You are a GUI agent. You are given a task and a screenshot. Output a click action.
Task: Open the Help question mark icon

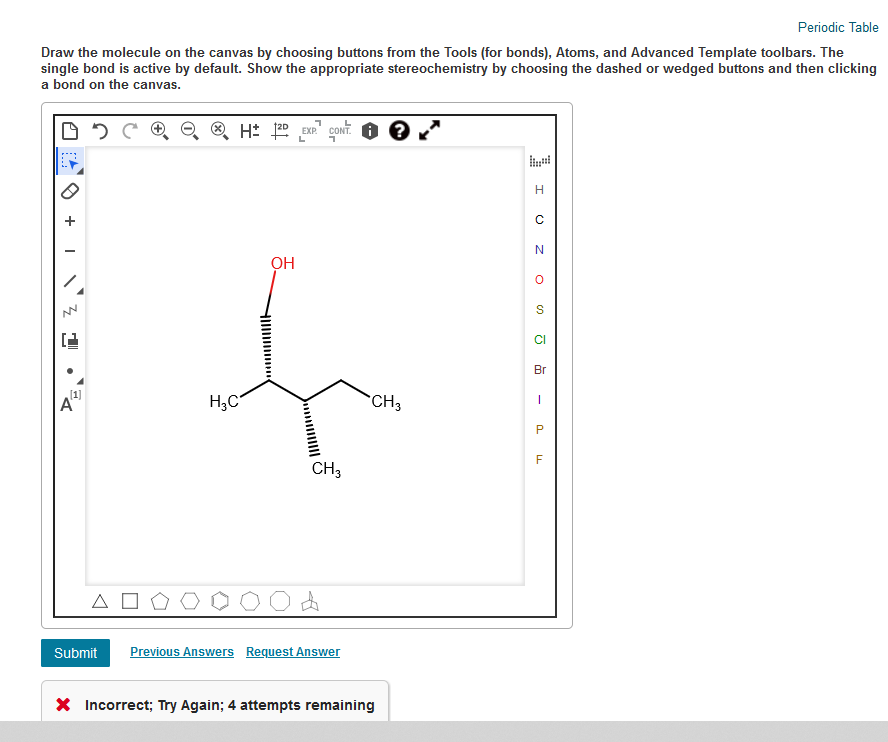pyautogui.click(x=398, y=130)
